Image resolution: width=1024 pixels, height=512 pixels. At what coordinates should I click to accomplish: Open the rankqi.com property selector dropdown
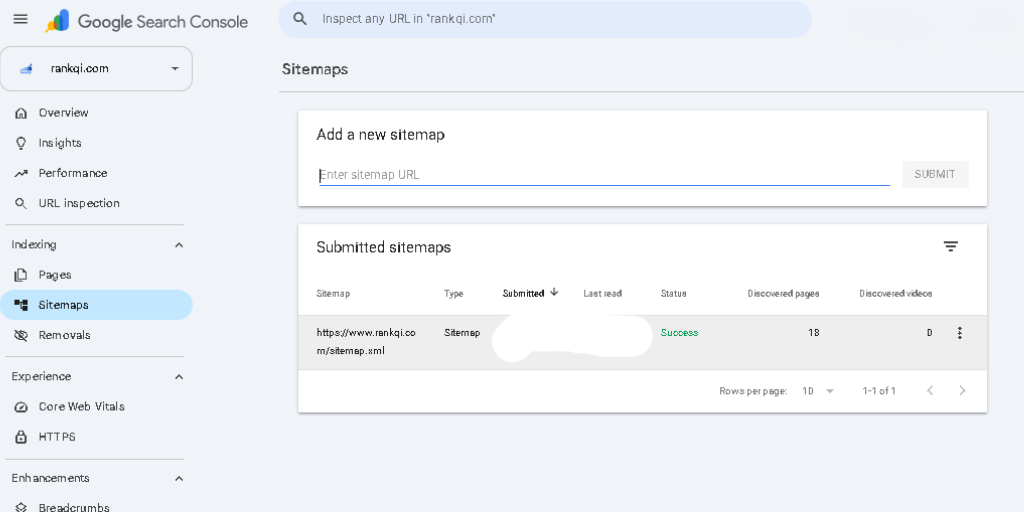point(96,69)
